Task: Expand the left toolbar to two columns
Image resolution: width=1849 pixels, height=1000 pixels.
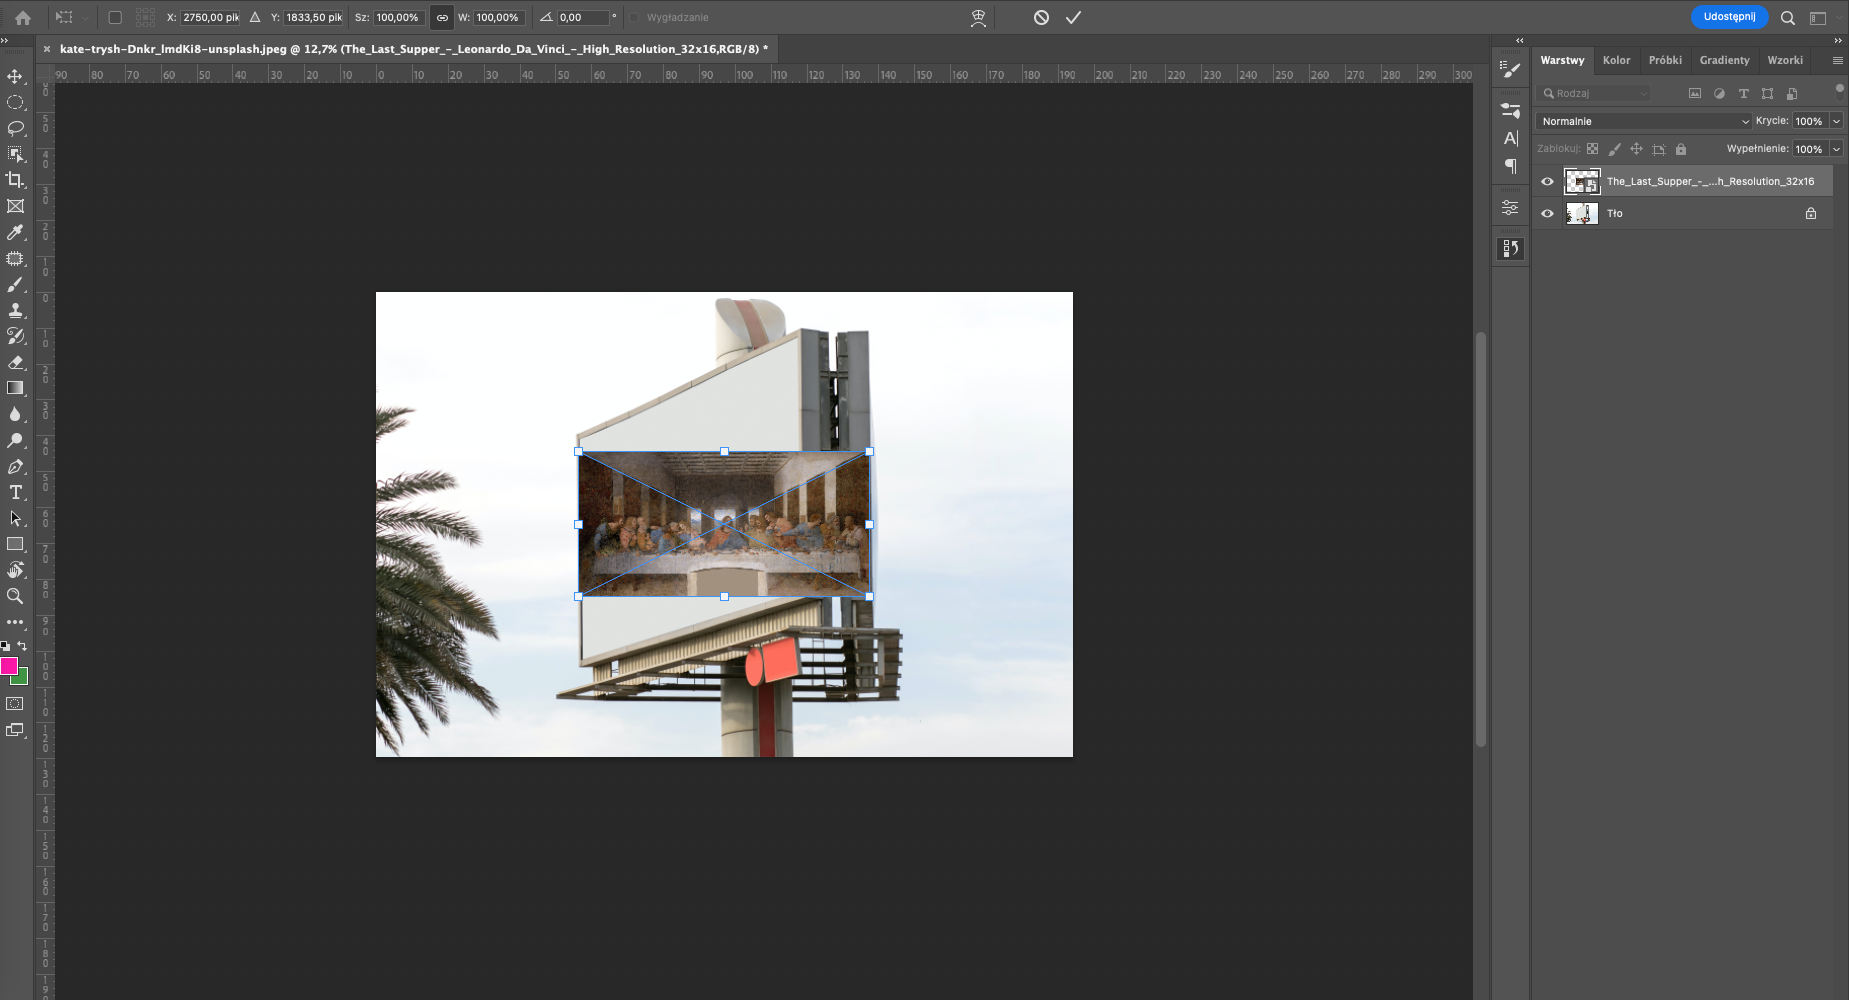Action: click(5, 40)
